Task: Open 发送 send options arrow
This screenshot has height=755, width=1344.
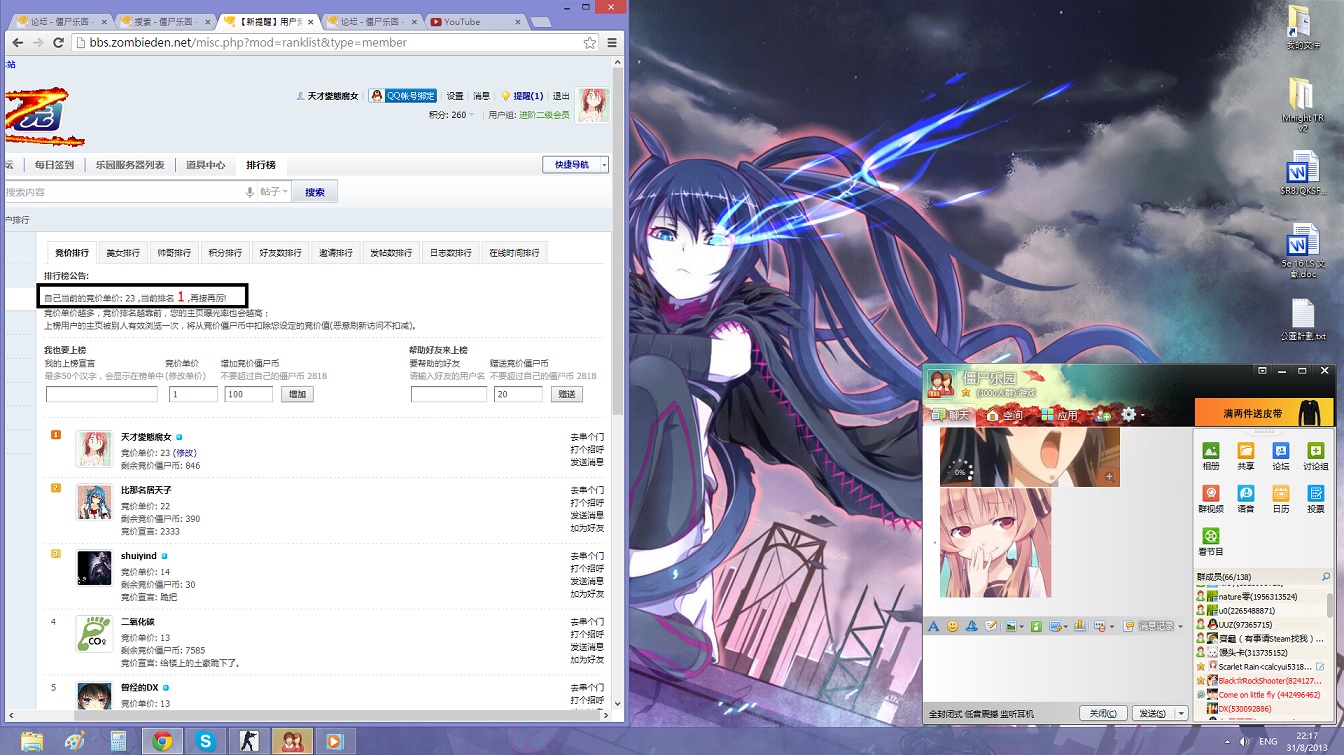Action: (1181, 713)
